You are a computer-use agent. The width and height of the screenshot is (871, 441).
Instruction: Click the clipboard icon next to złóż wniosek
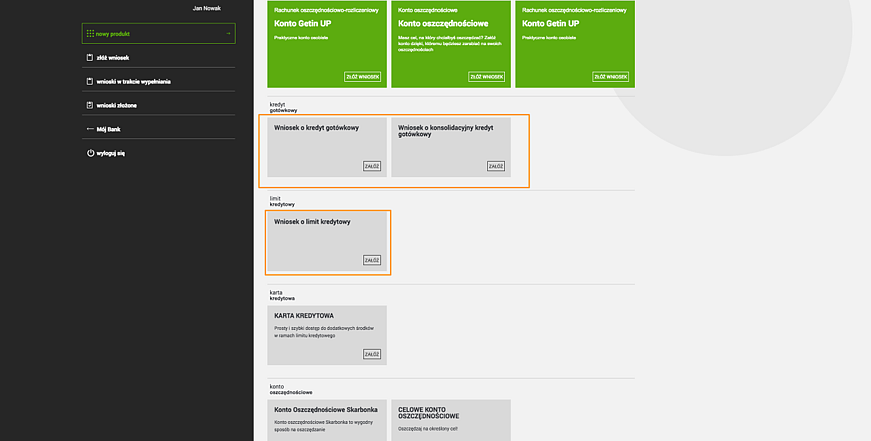pyautogui.click(x=90, y=58)
